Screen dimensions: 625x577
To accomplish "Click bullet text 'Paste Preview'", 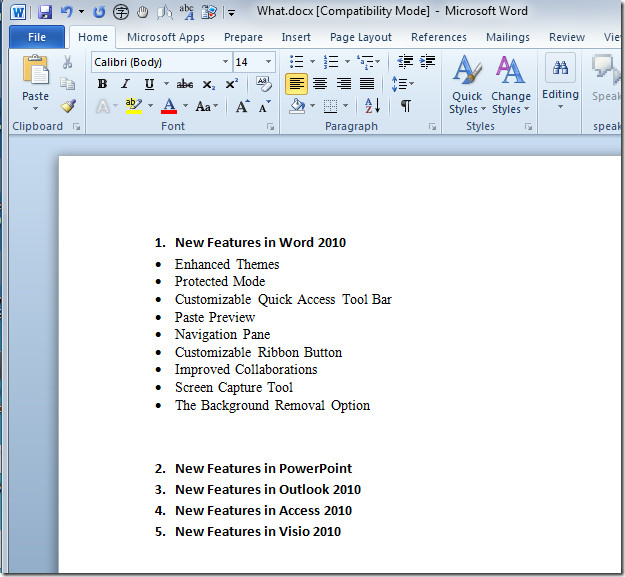I will click(215, 317).
